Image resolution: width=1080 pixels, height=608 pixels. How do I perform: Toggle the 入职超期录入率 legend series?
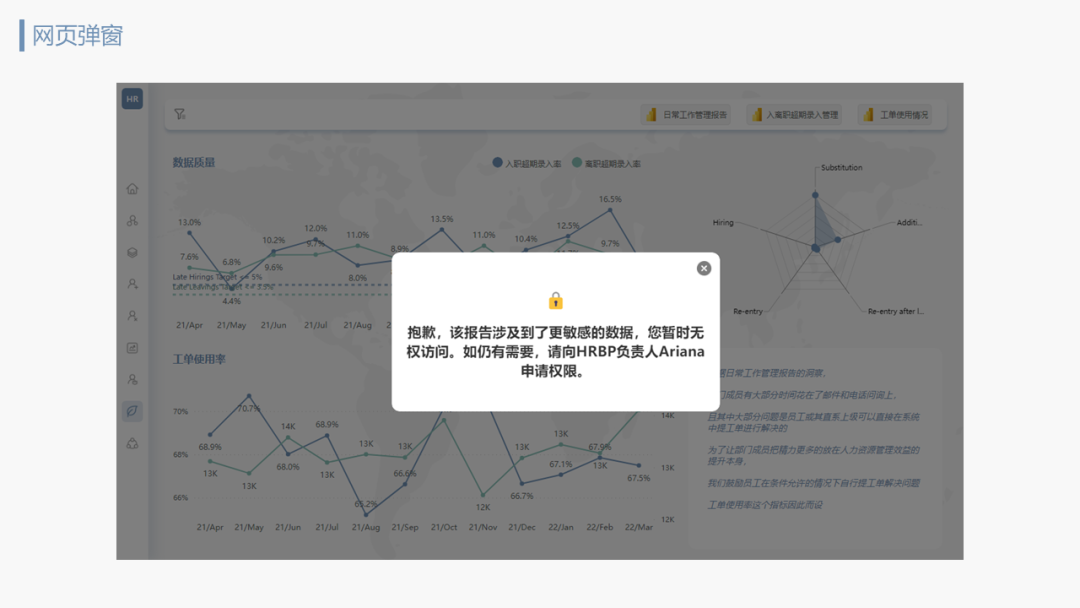pos(526,163)
